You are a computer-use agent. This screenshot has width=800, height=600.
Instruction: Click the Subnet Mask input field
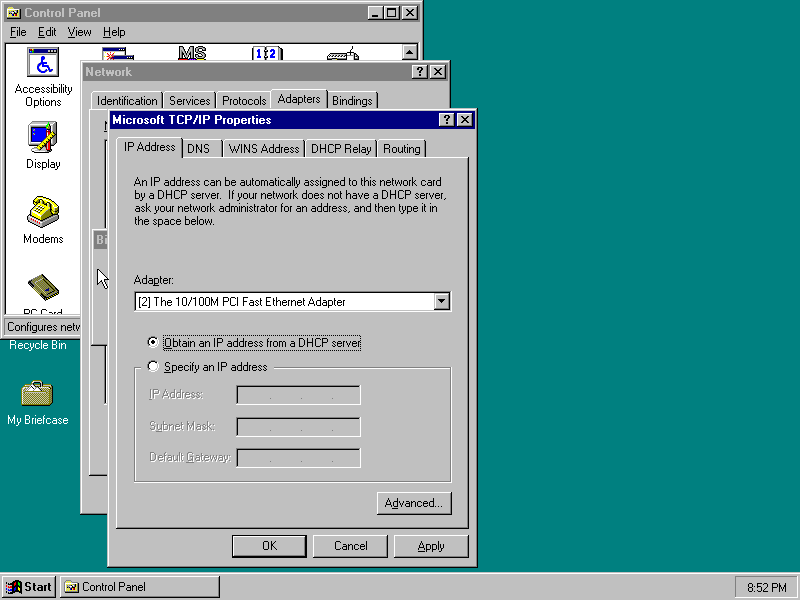click(298, 427)
